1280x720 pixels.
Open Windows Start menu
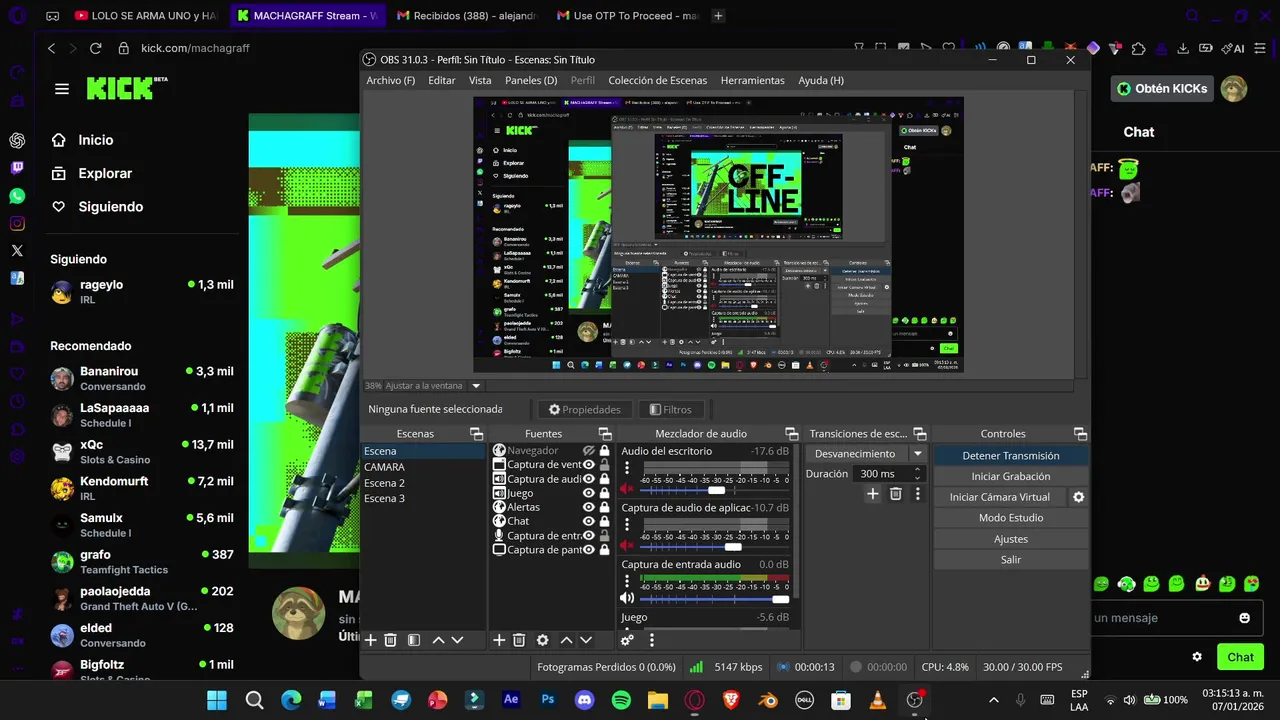pos(217,700)
